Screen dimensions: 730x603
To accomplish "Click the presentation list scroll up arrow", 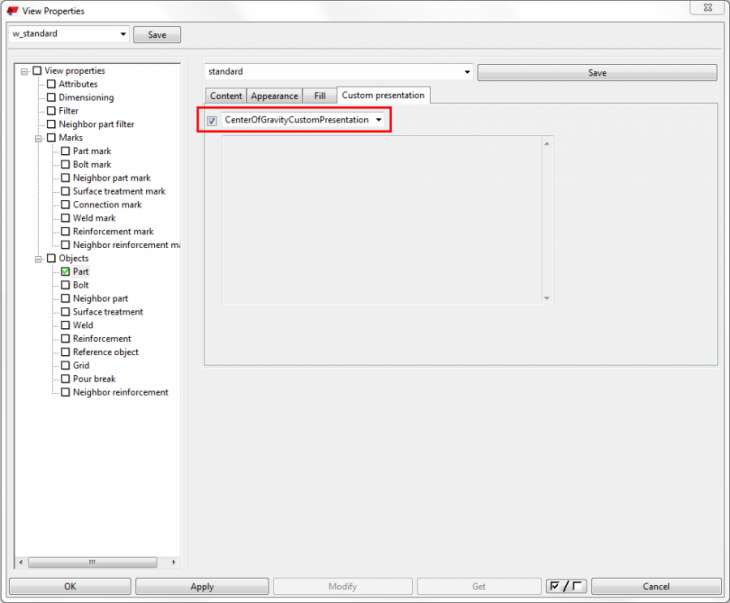I will [547, 143].
